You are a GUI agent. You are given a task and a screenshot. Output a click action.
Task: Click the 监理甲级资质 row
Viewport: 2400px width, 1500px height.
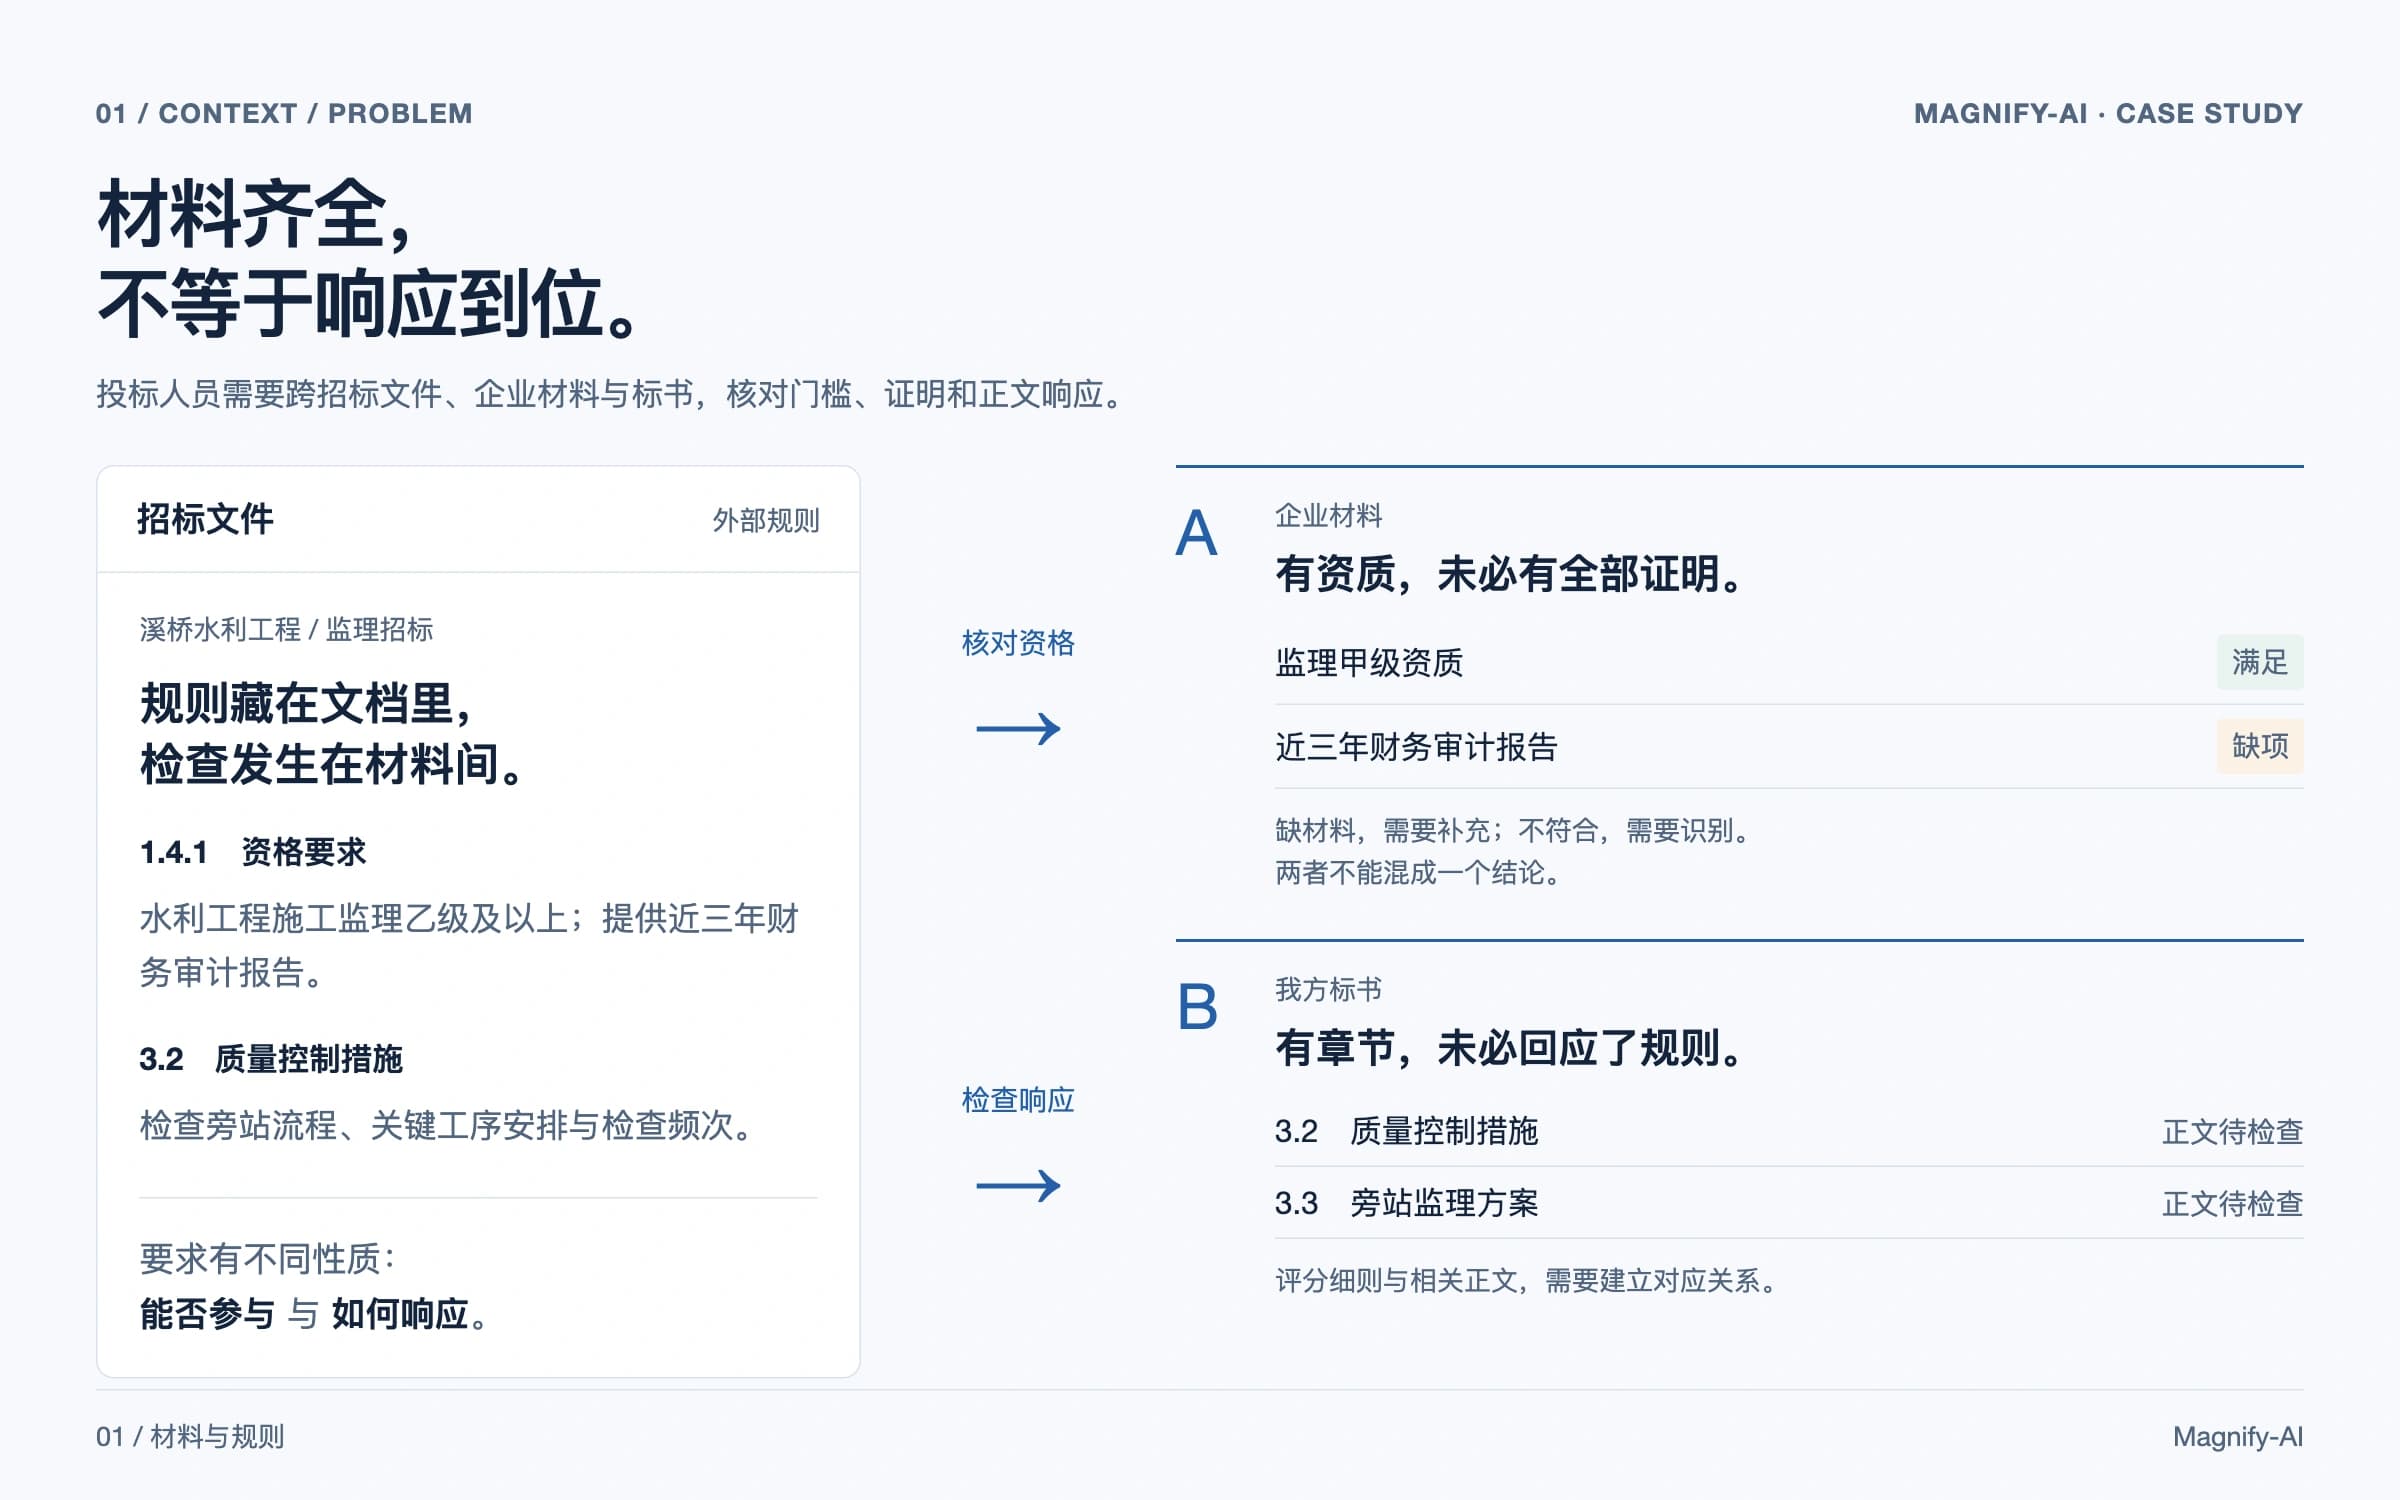click(1789, 662)
